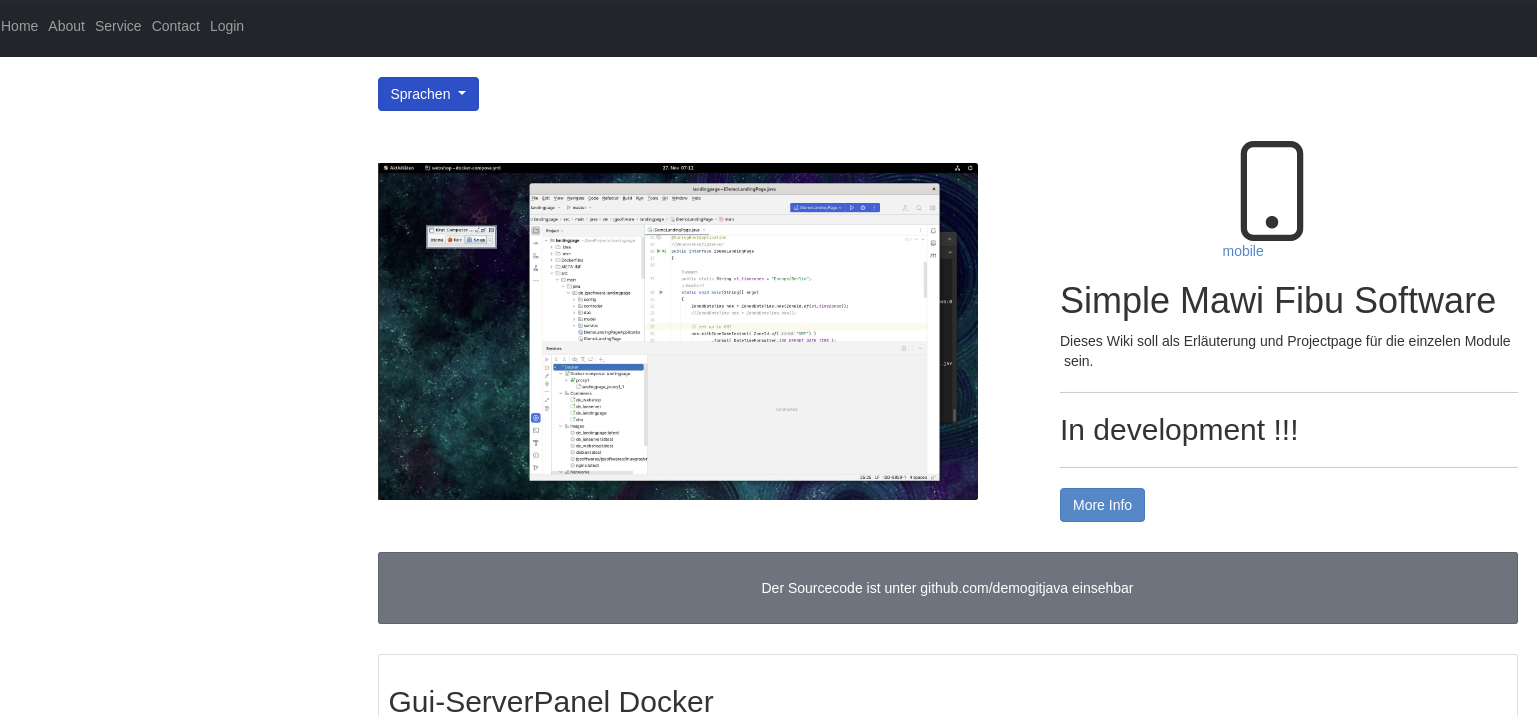Screen dimensions: 1537x716
Task: Click the Gui-ServerPanel Docker card heading
Action: tap(550, 701)
